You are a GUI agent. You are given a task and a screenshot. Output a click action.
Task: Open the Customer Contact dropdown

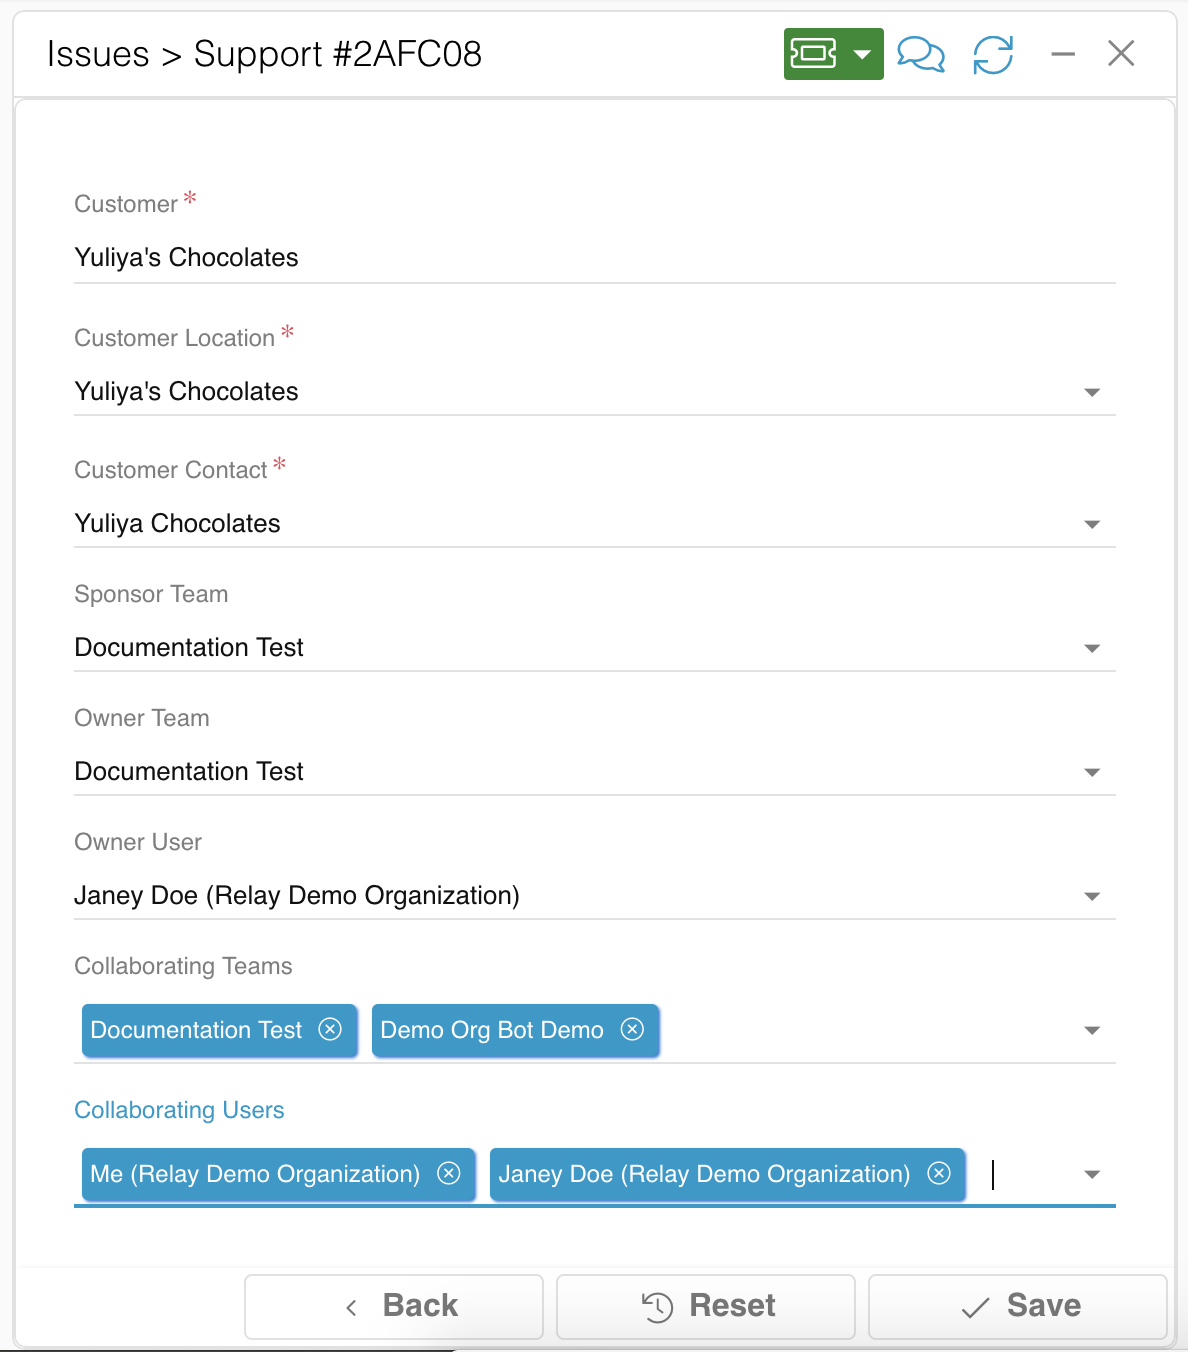tap(1092, 524)
